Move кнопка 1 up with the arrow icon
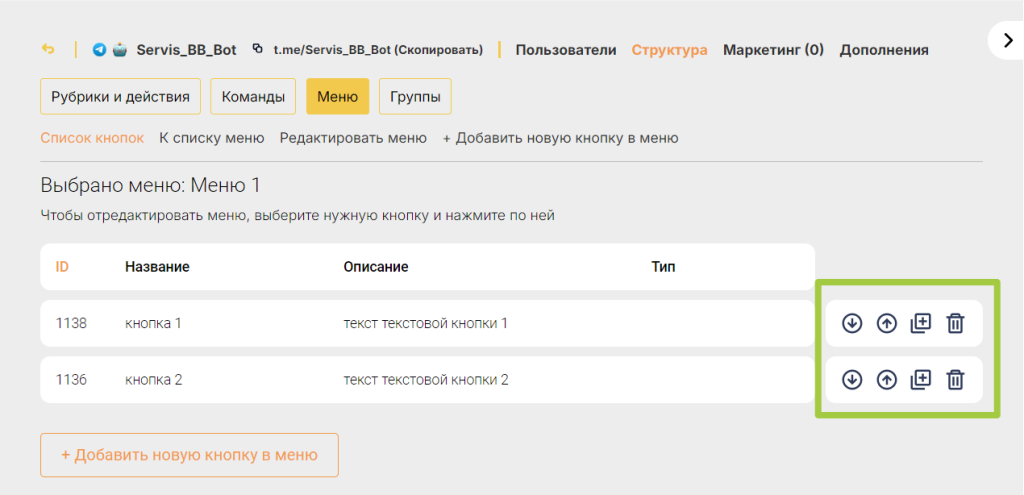This screenshot has width=1024, height=495. [886, 323]
